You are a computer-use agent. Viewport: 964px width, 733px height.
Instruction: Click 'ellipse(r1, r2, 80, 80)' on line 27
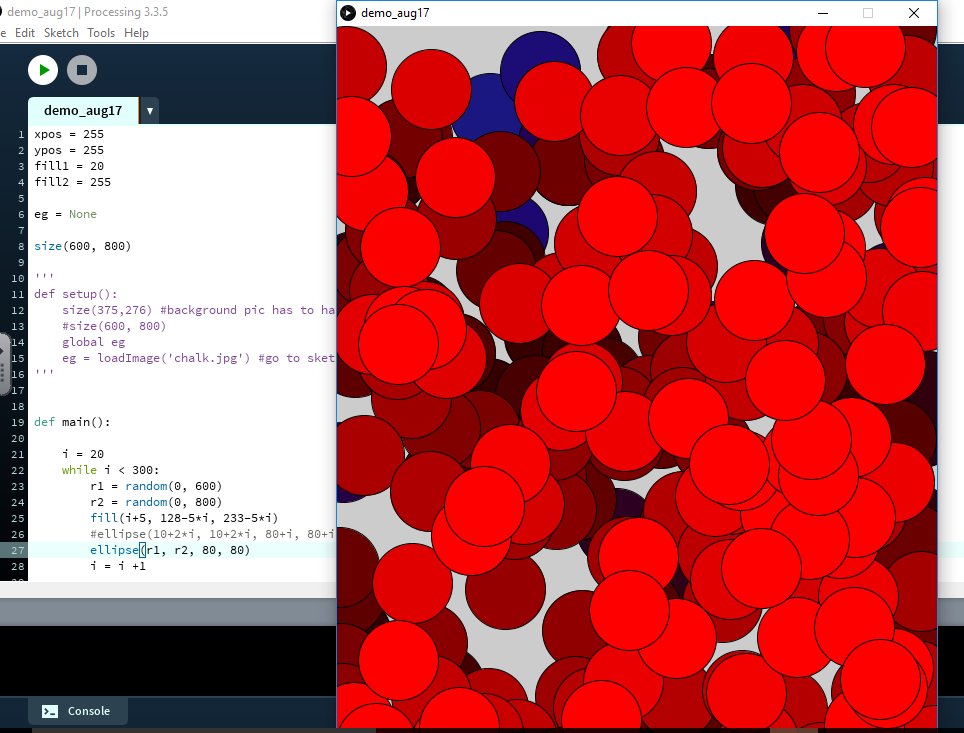170,550
